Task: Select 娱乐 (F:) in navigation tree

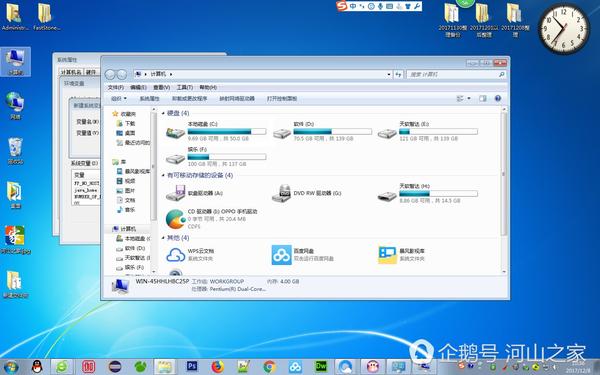Action: coord(130,267)
